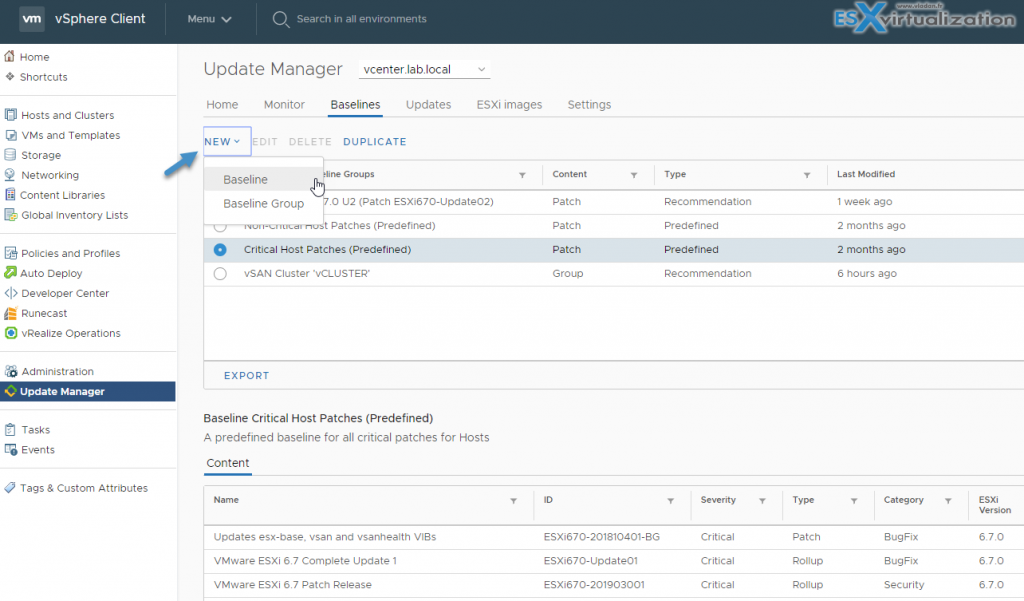Click the EXPORT link
Image resolution: width=1024 pixels, height=601 pixels.
point(246,376)
